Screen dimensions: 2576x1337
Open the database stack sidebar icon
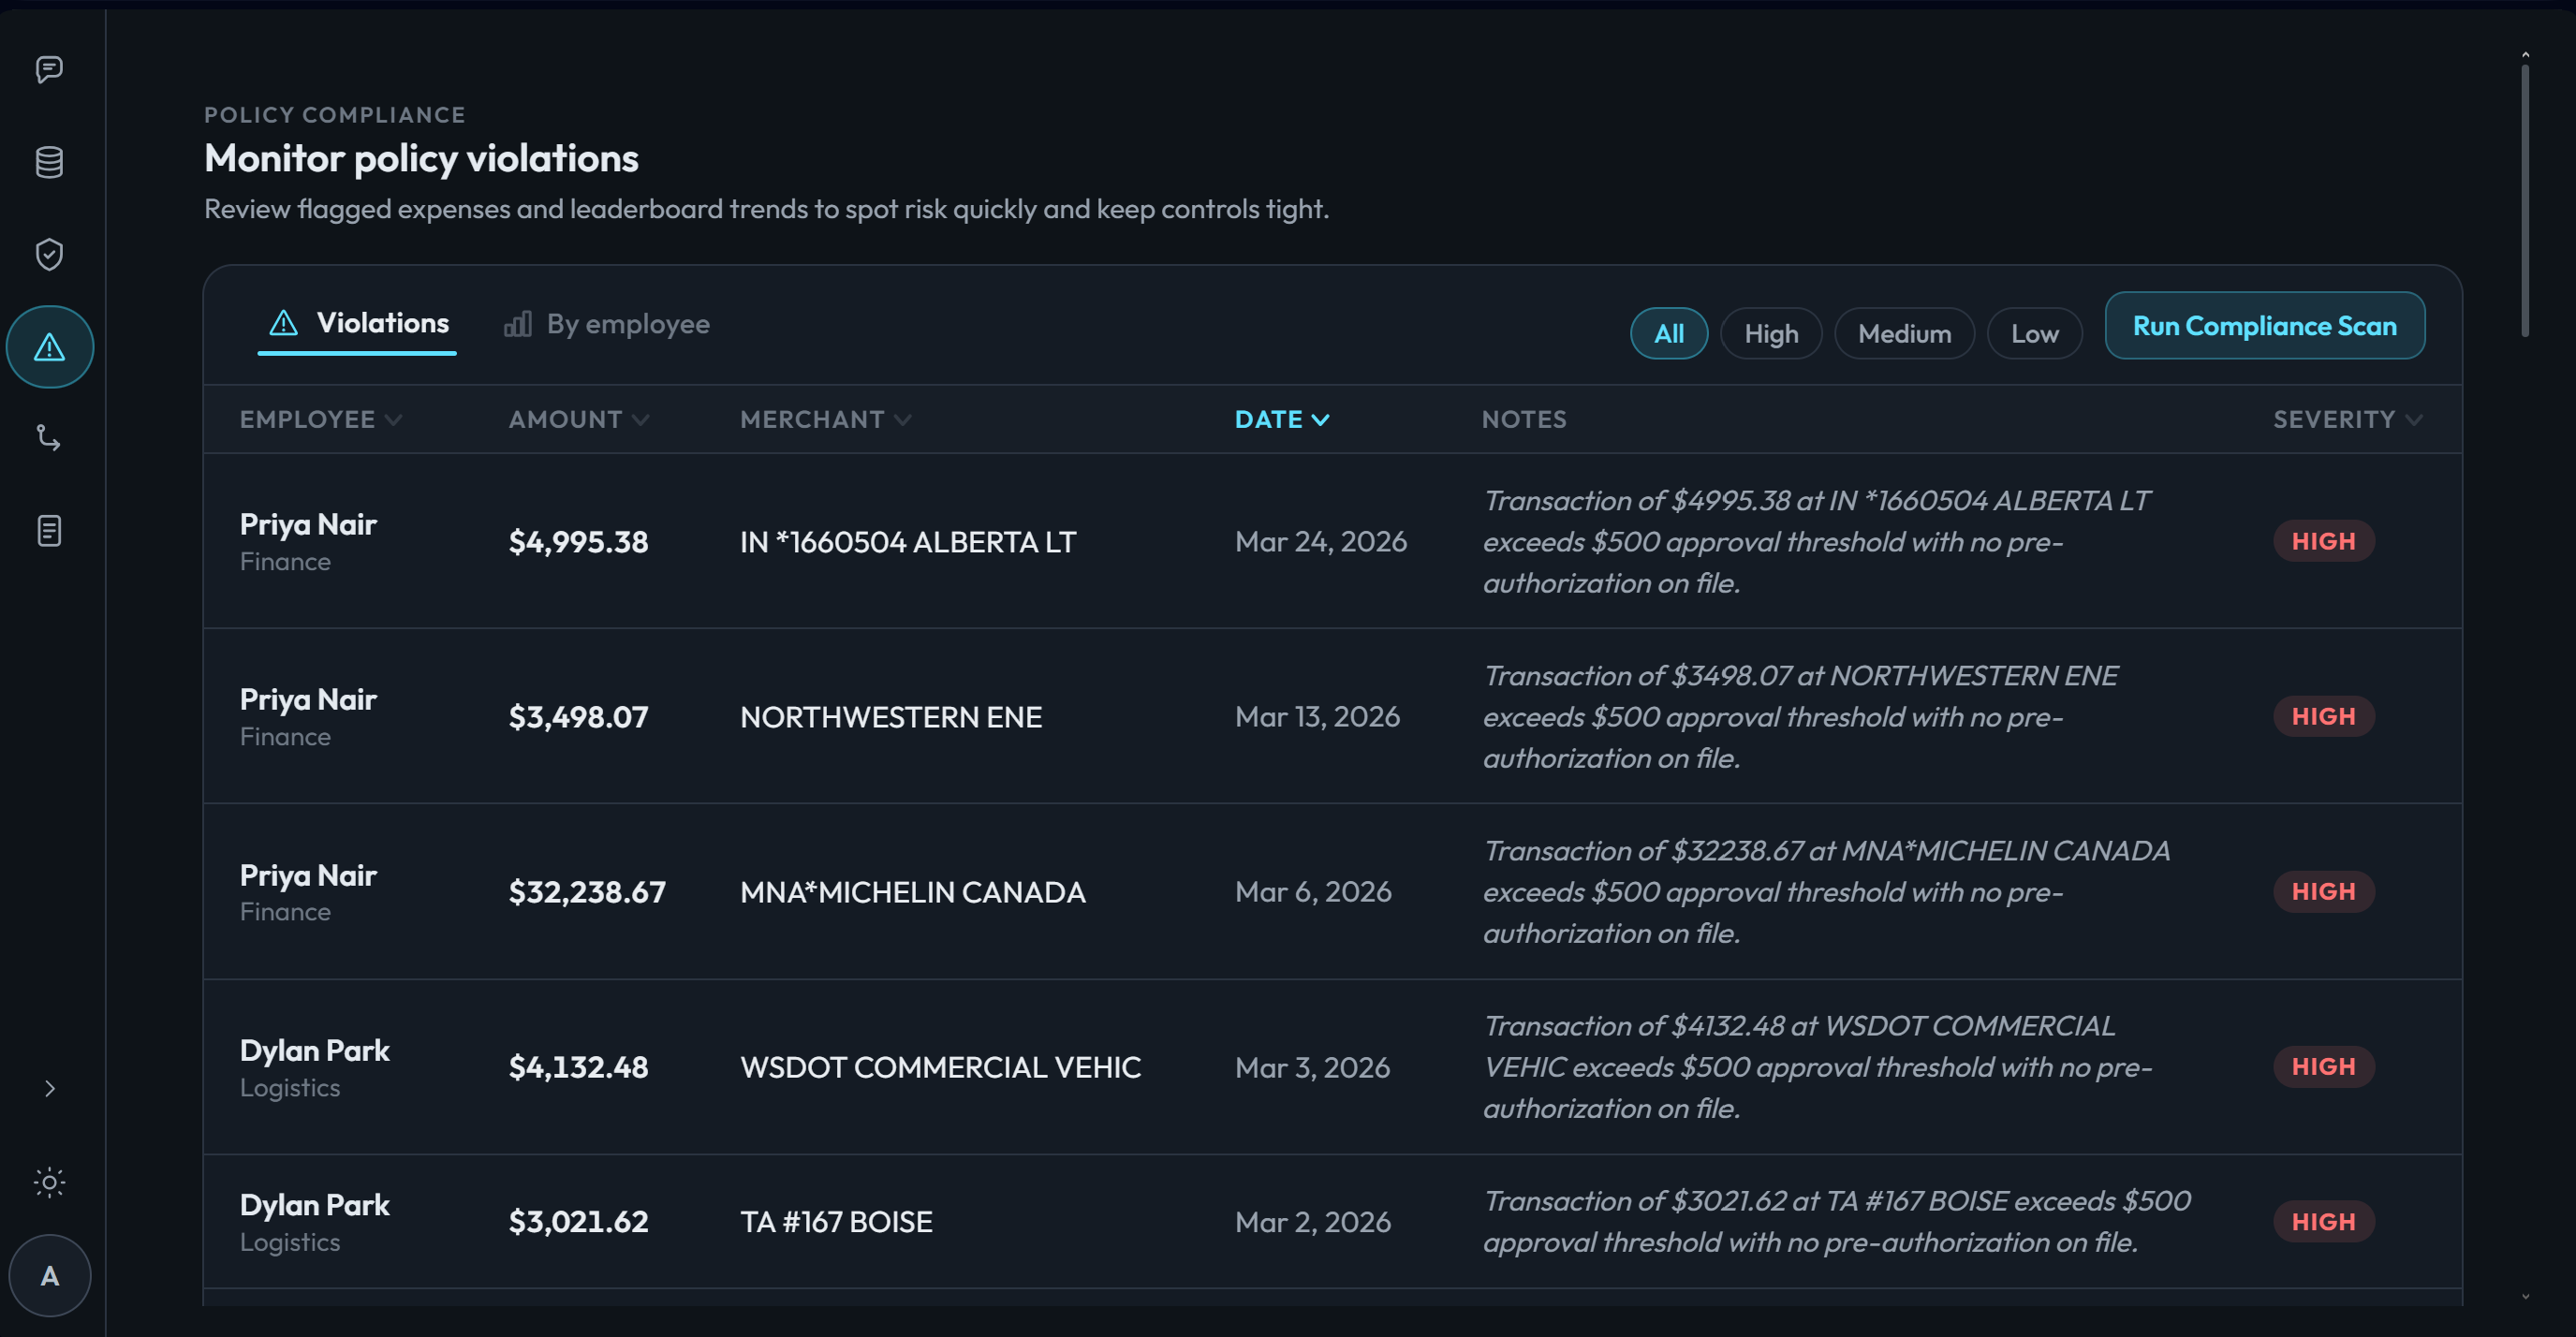coord(49,162)
